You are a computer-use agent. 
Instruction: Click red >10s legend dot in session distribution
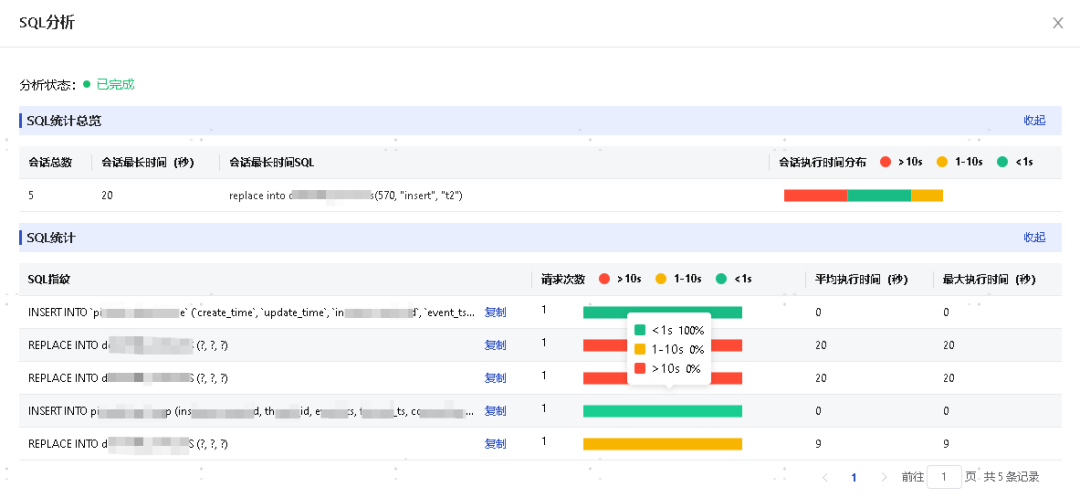[x=886, y=162]
